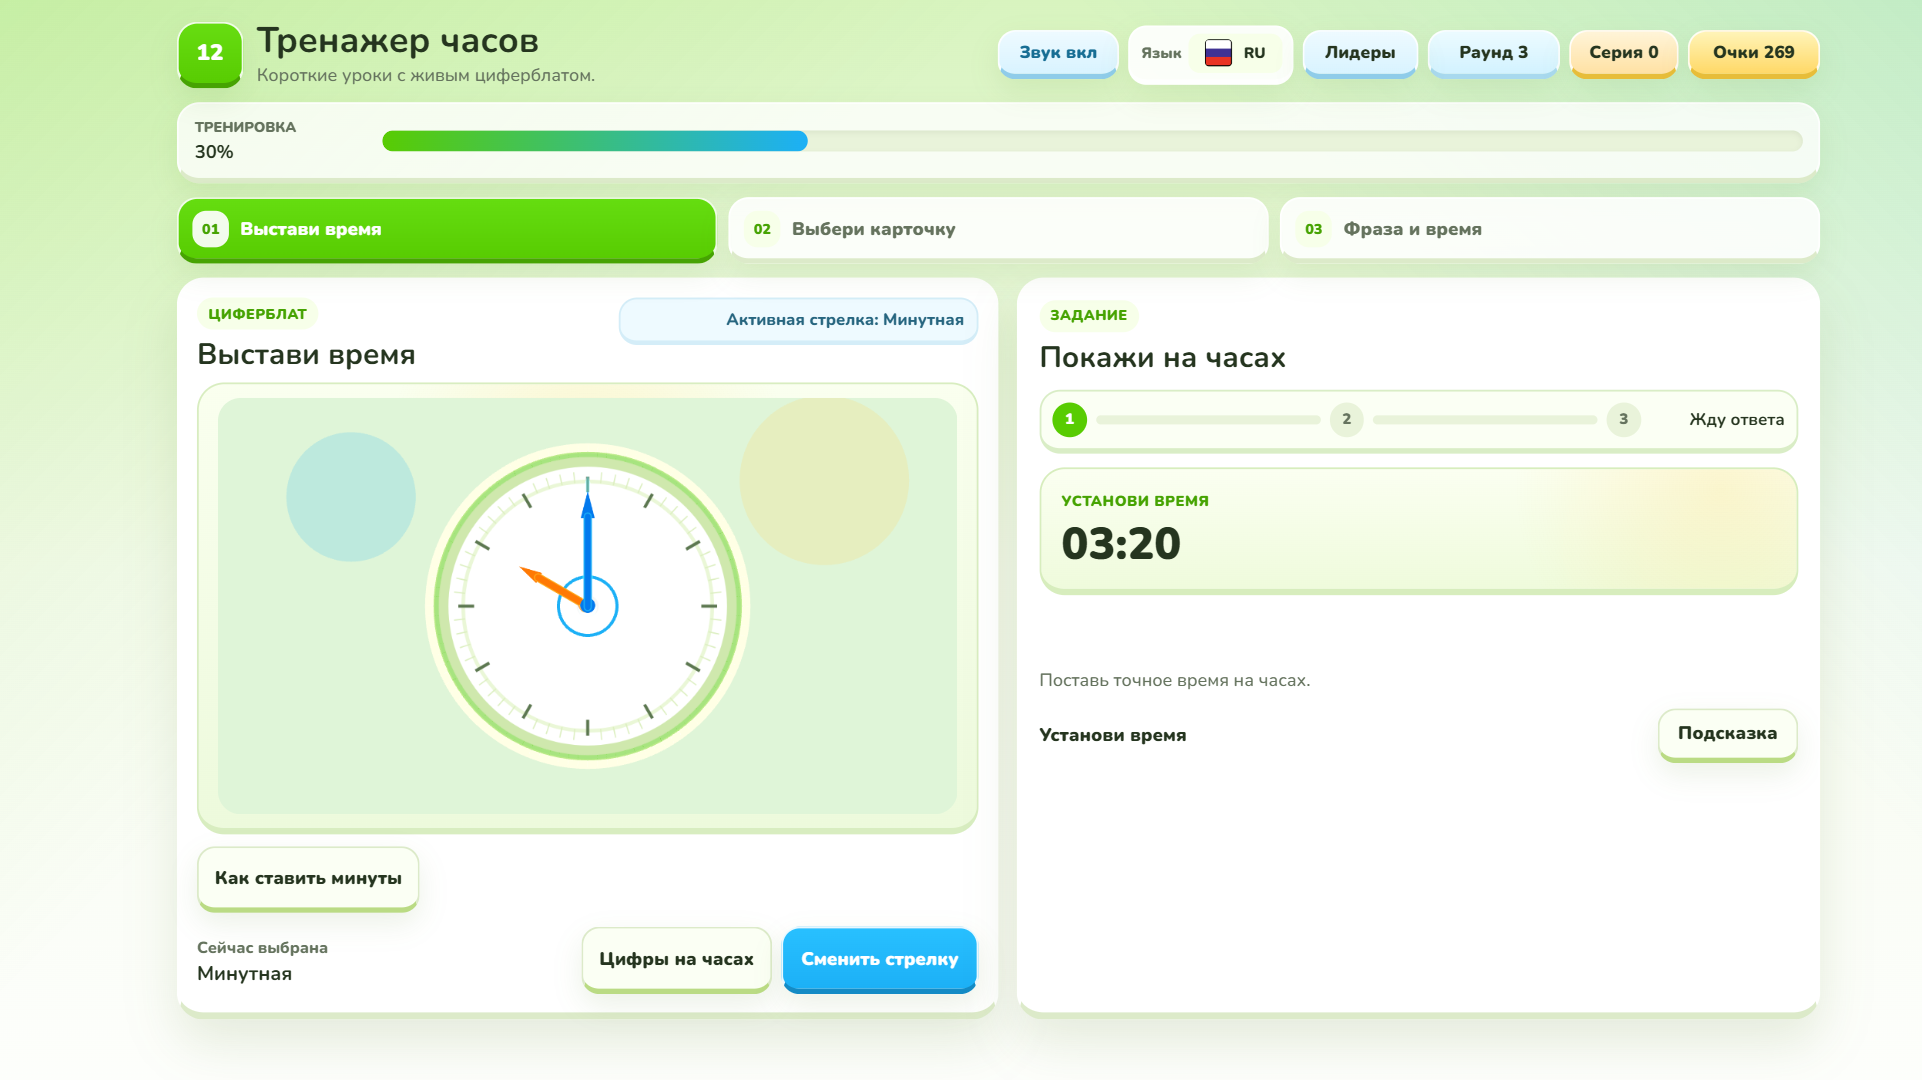Click Сменить стрелку to switch hand
This screenshot has width=1922, height=1080.
coord(879,959)
